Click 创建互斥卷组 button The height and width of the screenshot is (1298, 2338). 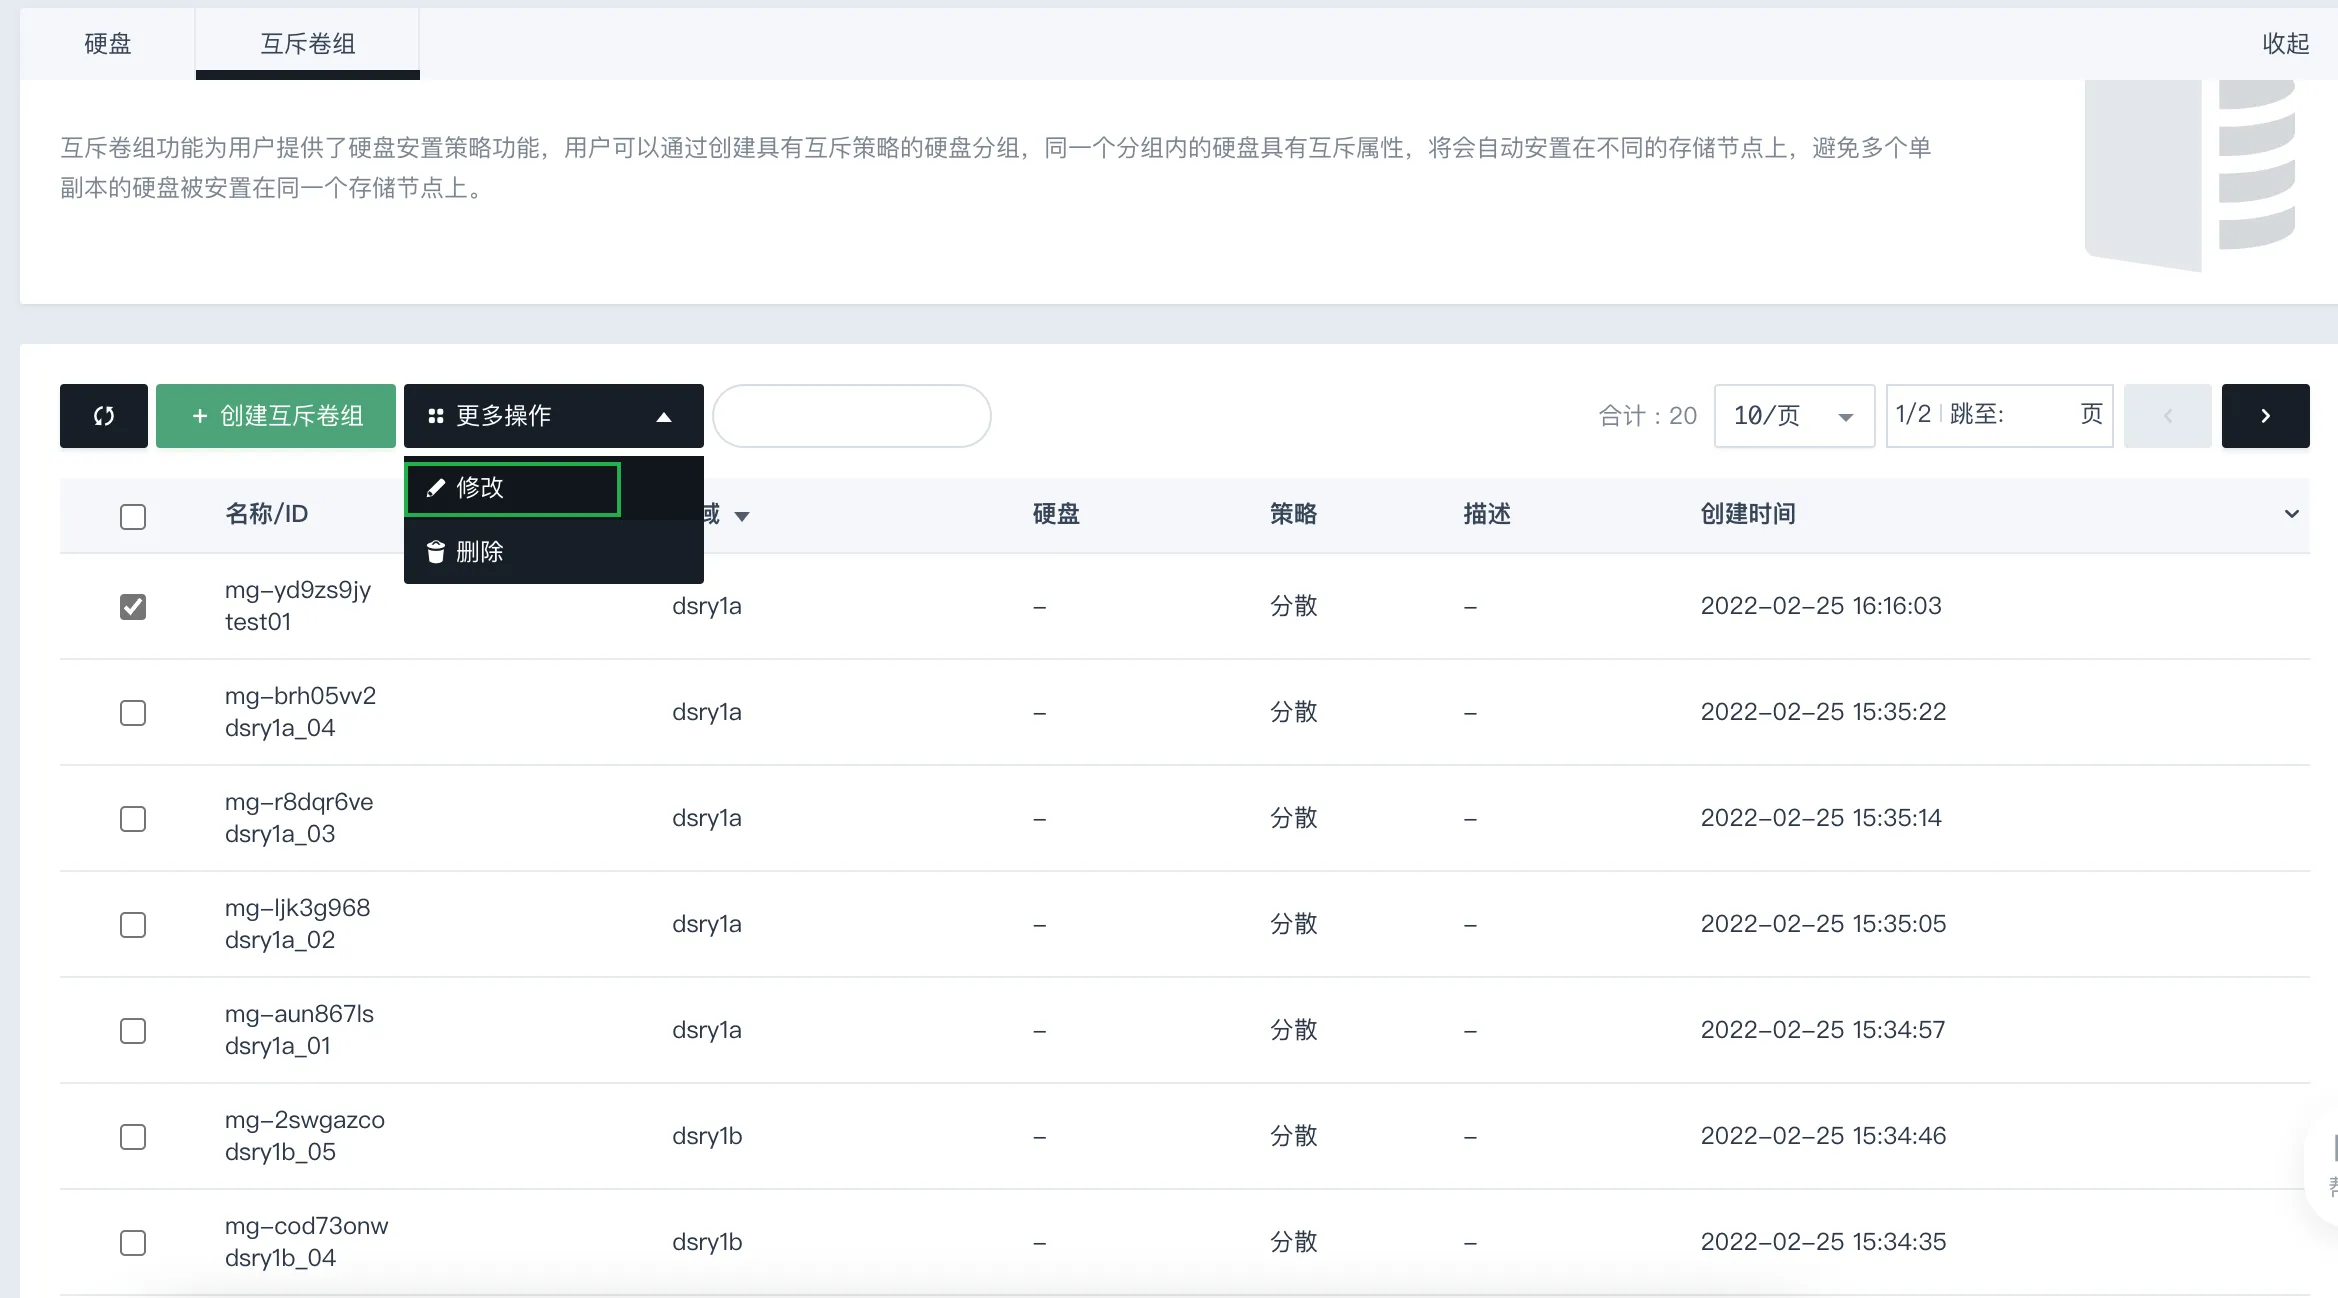coord(276,416)
